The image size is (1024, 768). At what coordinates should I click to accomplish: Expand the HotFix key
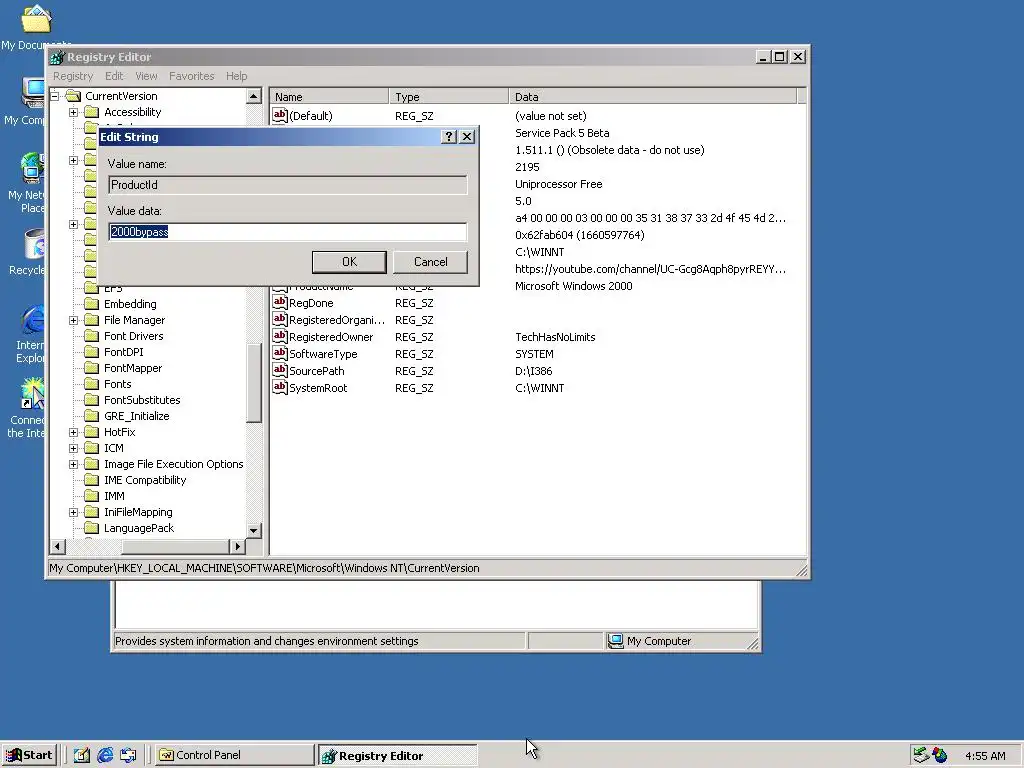tap(74, 432)
